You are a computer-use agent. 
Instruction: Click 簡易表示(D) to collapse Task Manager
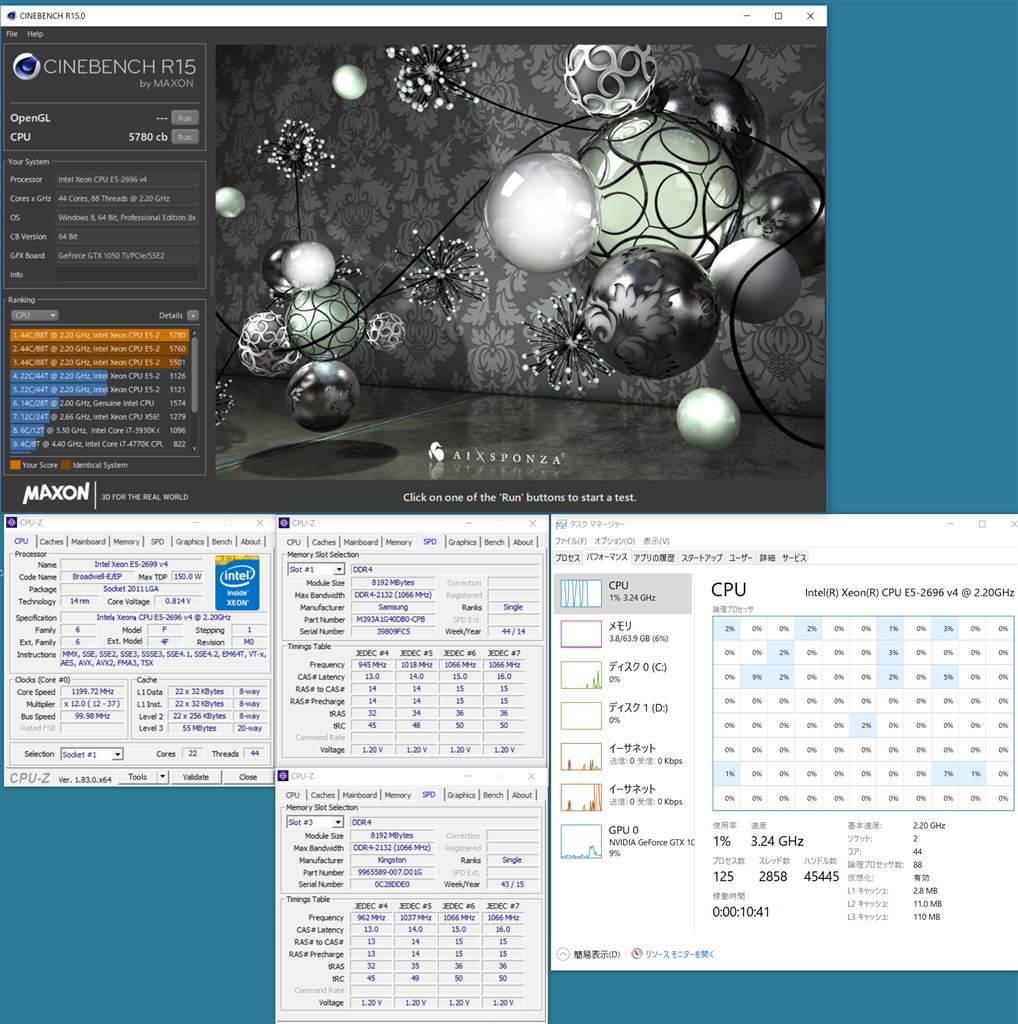[597, 954]
